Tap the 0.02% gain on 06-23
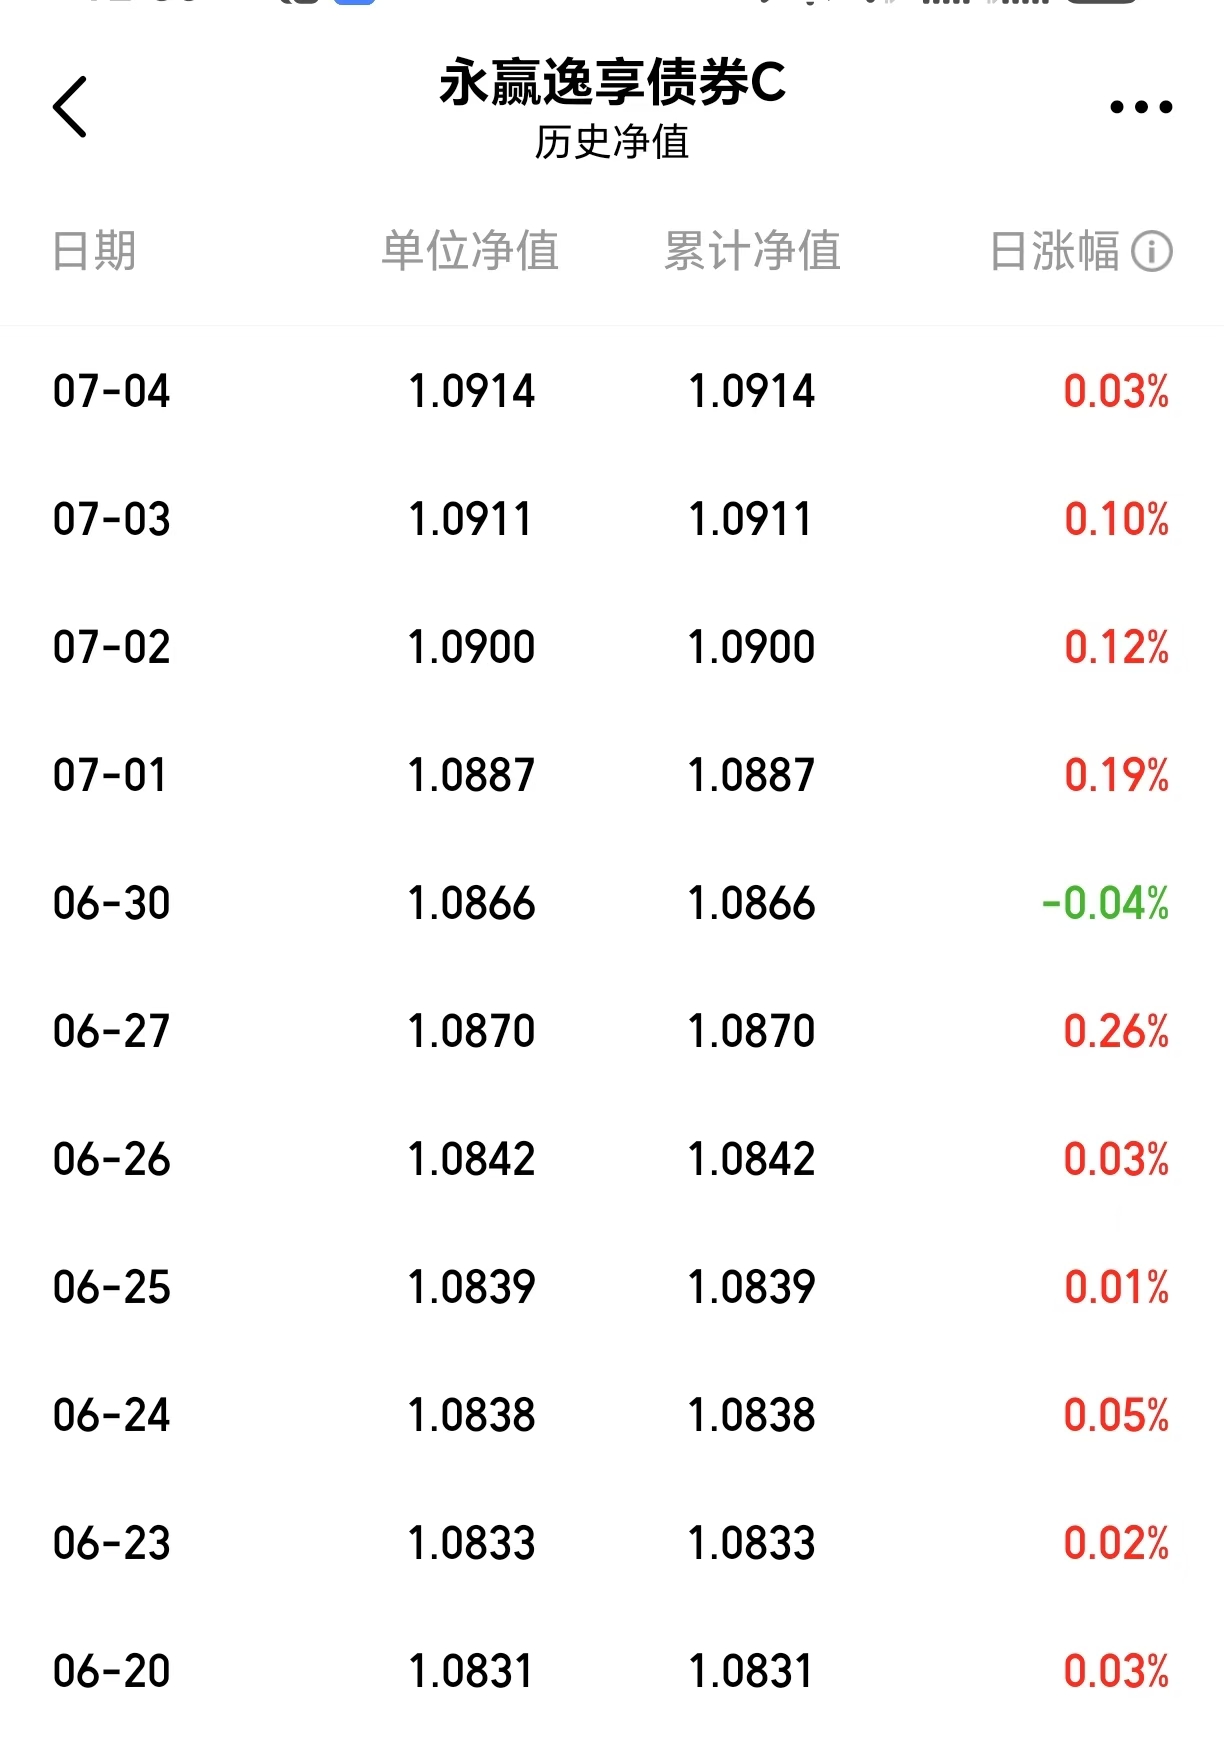 coord(1116,1543)
